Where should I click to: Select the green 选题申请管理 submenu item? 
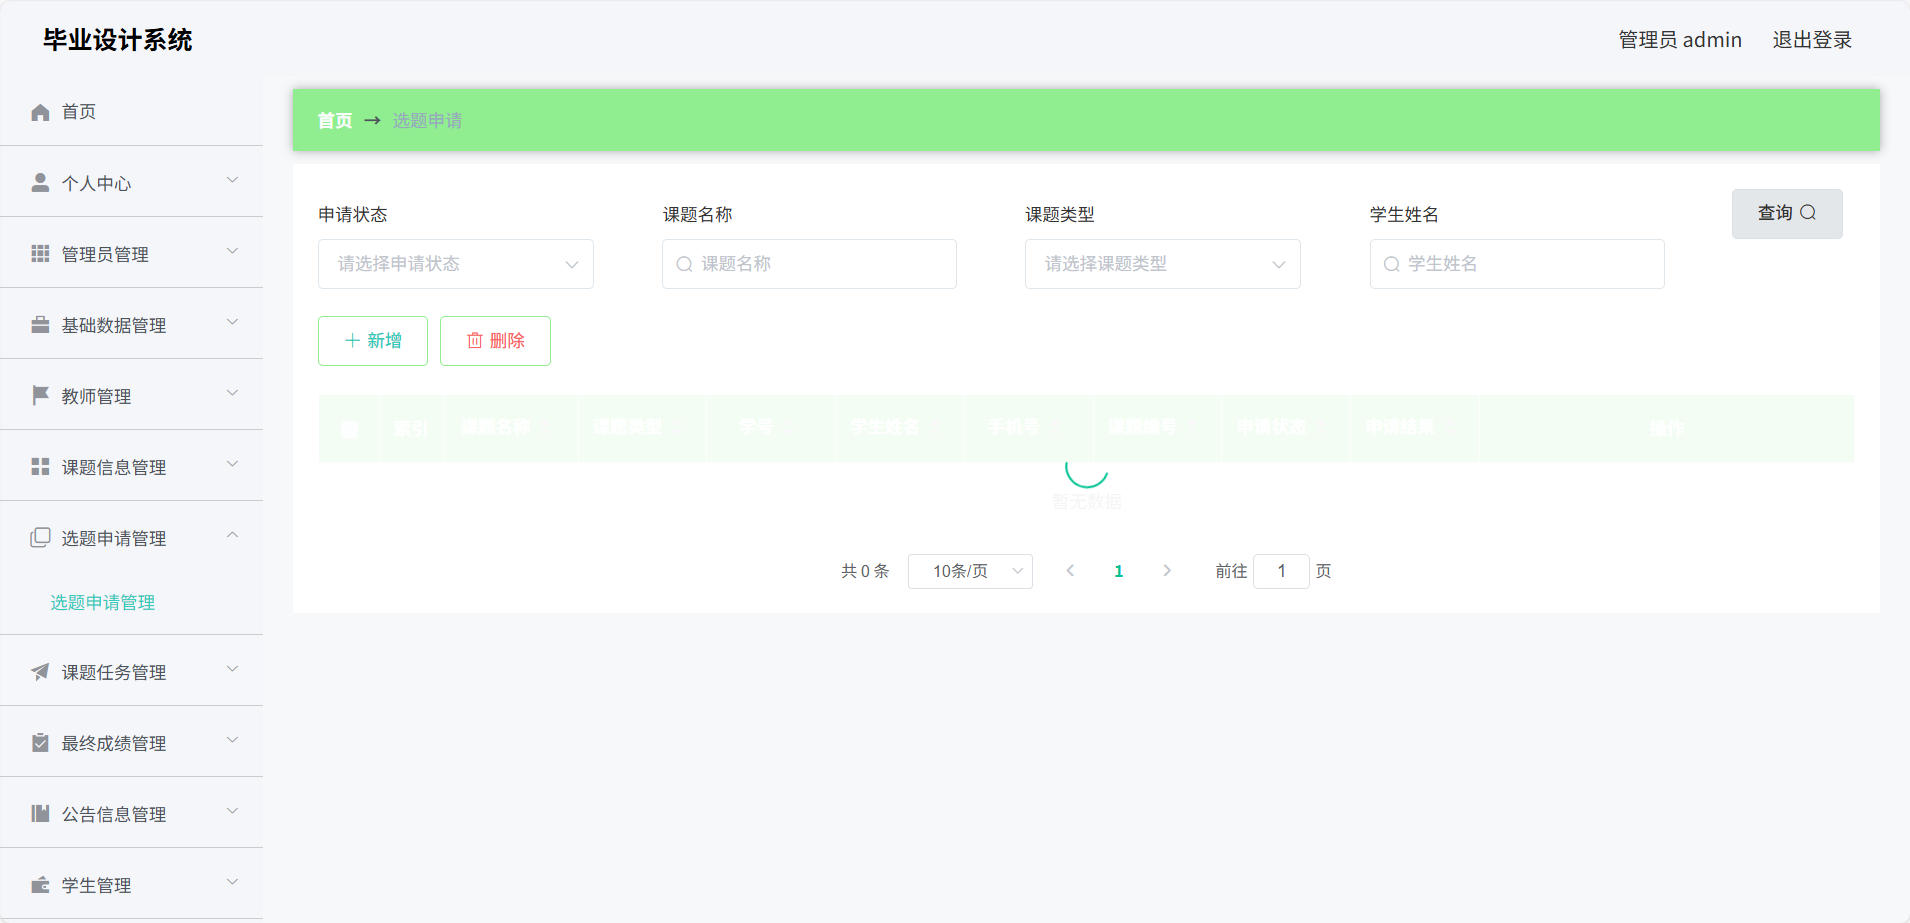tap(103, 602)
